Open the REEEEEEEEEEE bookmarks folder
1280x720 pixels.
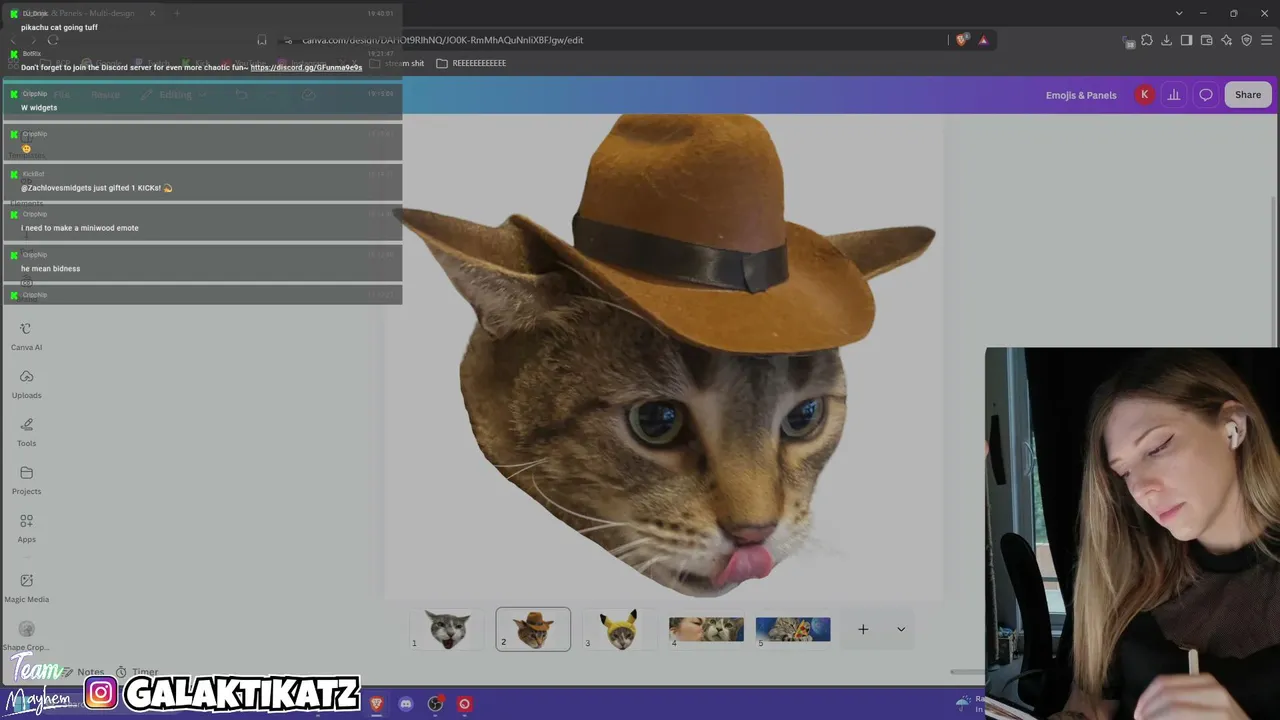tap(471, 63)
